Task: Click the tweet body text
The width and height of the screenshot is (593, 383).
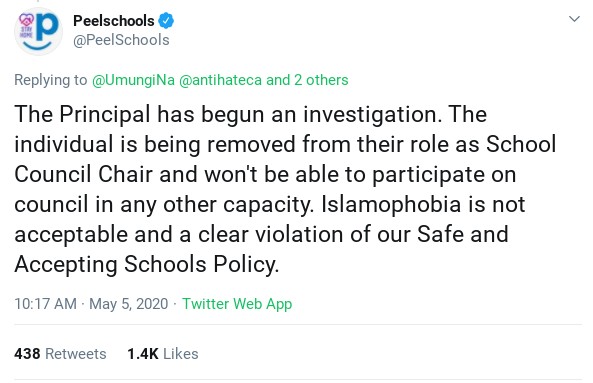Action: (285, 189)
